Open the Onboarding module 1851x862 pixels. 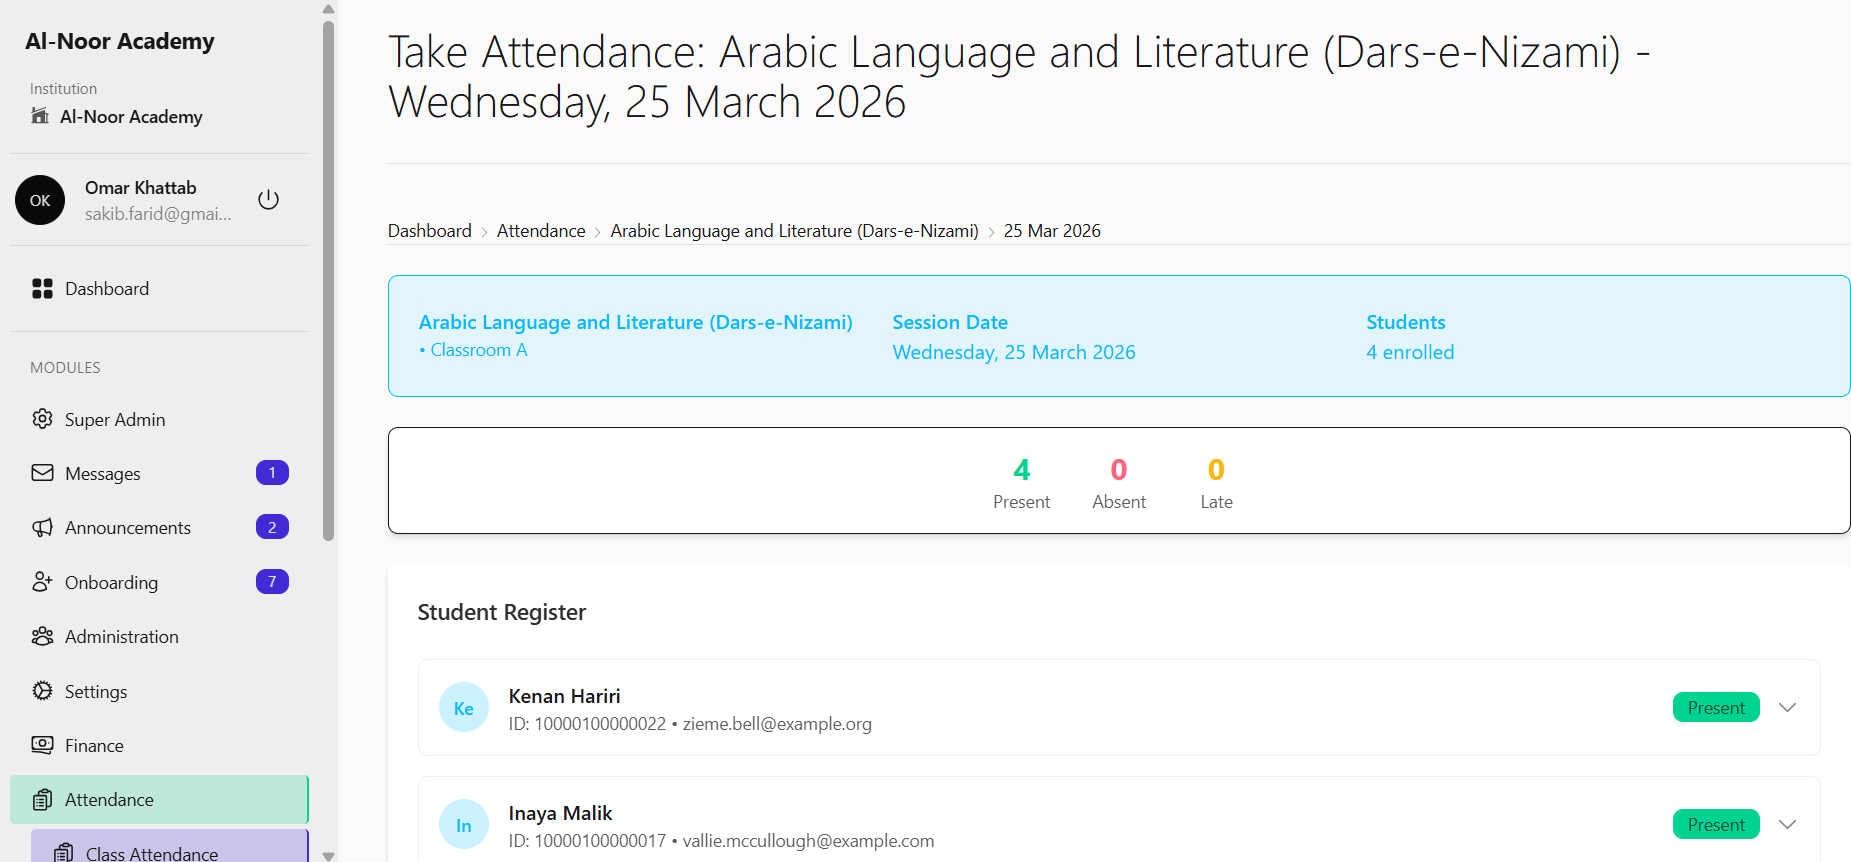(x=160, y=582)
